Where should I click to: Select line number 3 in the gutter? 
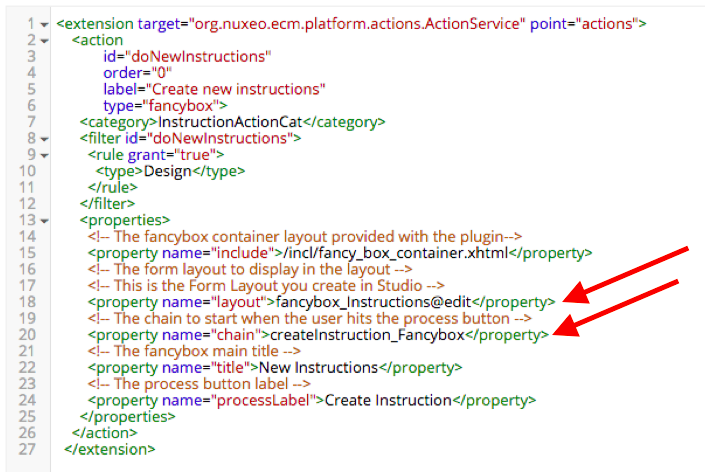coord(31,57)
